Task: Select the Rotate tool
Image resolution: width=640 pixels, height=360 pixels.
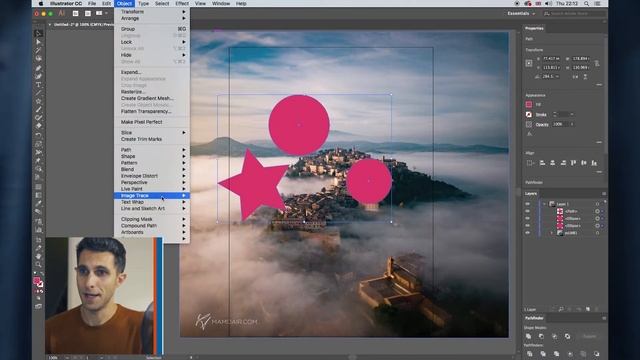Action: click(x=38, y=135)
